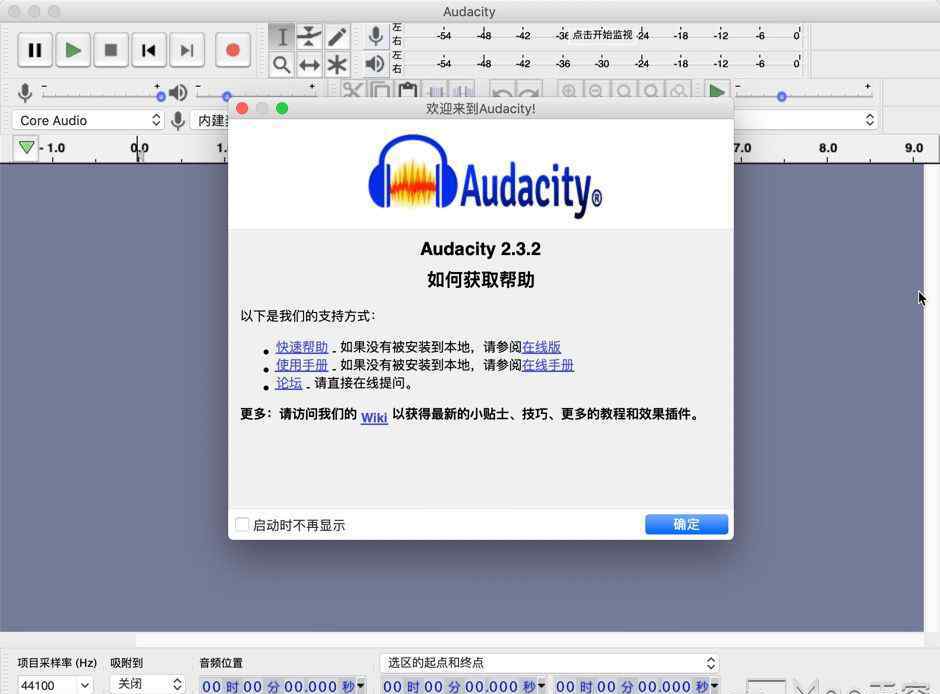The image size is (940, 694).
Task: Click the Copy icon in edit toolbar
Action: (x=380, y=91)
